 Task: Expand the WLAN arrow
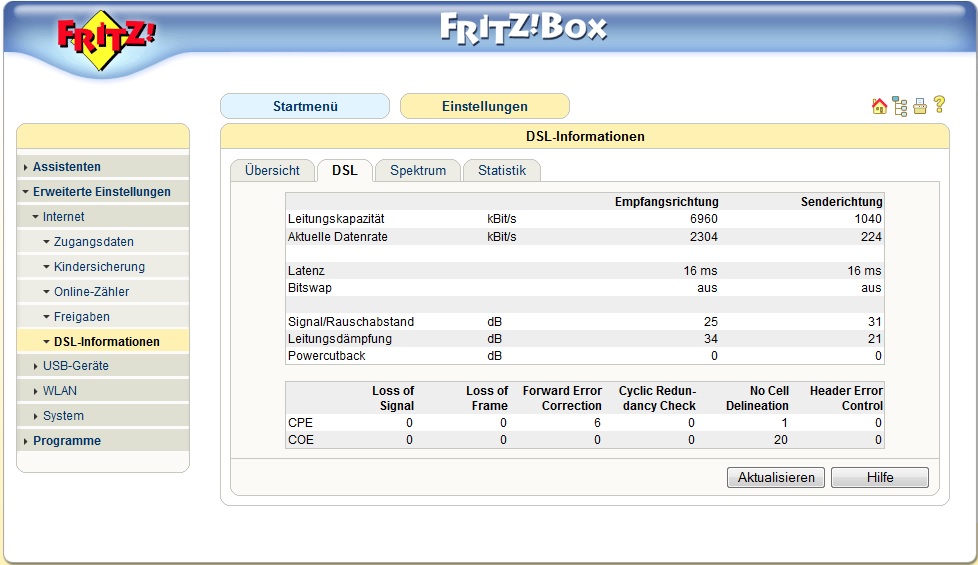(36, 391)
